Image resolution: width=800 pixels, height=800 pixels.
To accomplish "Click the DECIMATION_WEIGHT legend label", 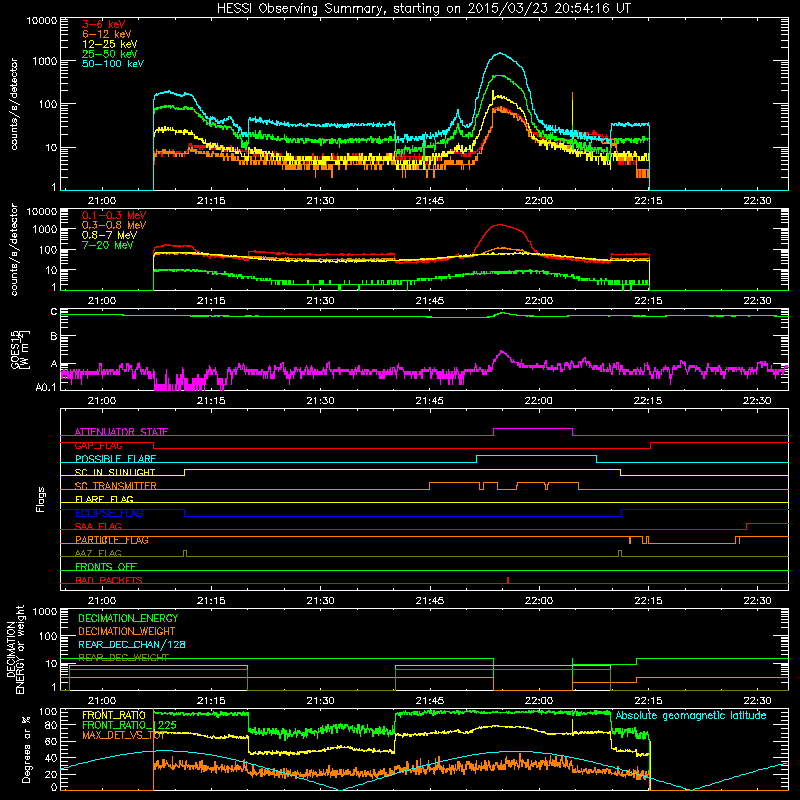I will (x=127, y=631).
